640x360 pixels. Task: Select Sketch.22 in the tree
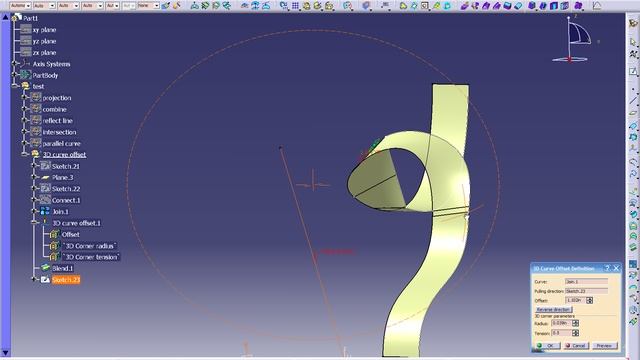tap(66, 189)
